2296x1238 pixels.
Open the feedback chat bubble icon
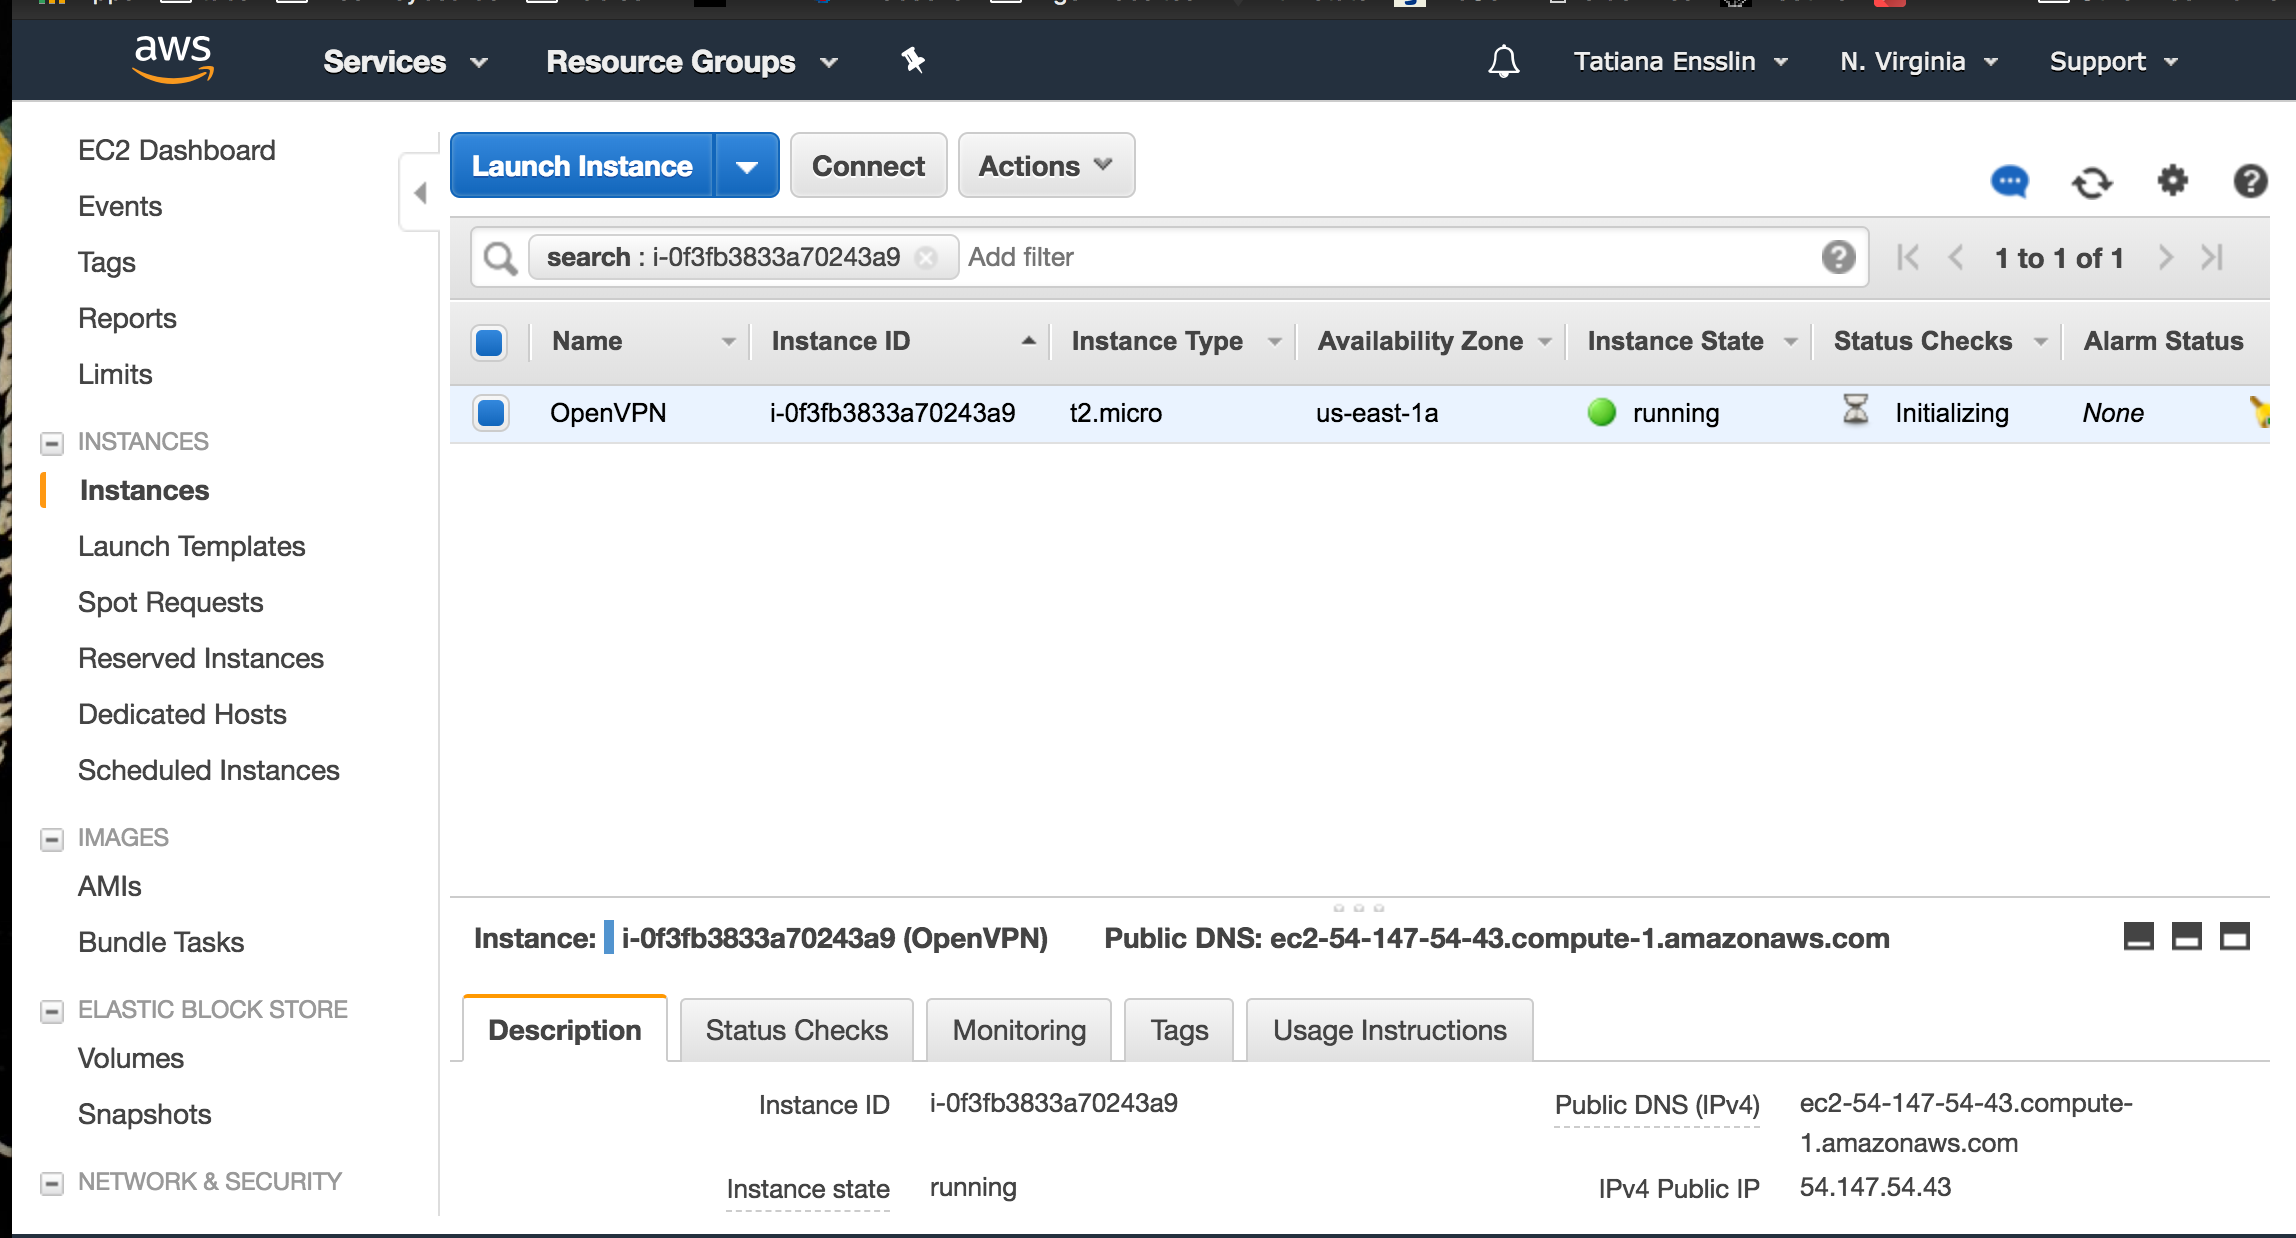[2009, 182]
